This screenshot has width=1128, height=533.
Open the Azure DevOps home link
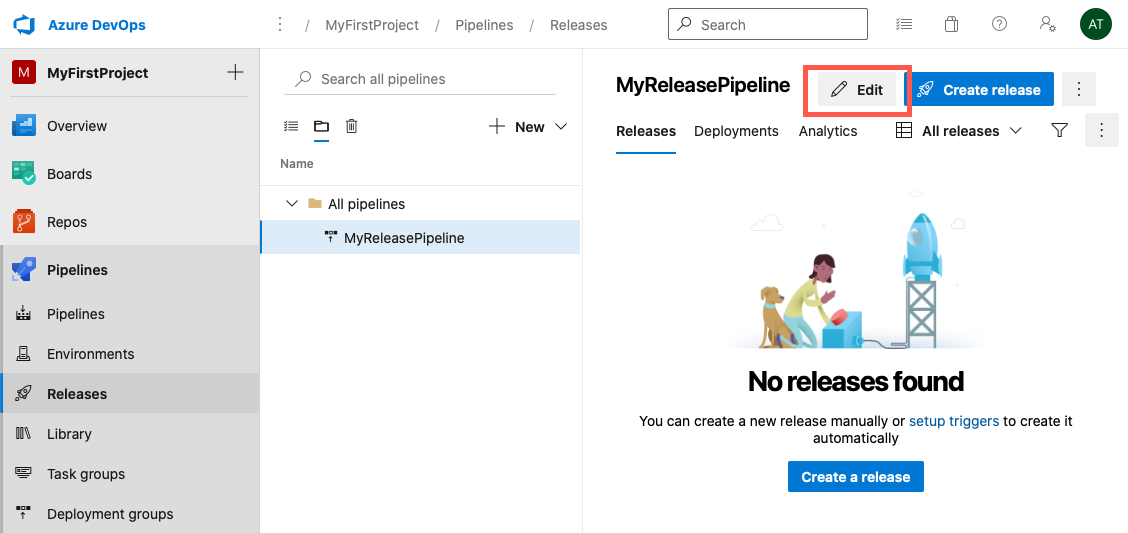(96, 25)
